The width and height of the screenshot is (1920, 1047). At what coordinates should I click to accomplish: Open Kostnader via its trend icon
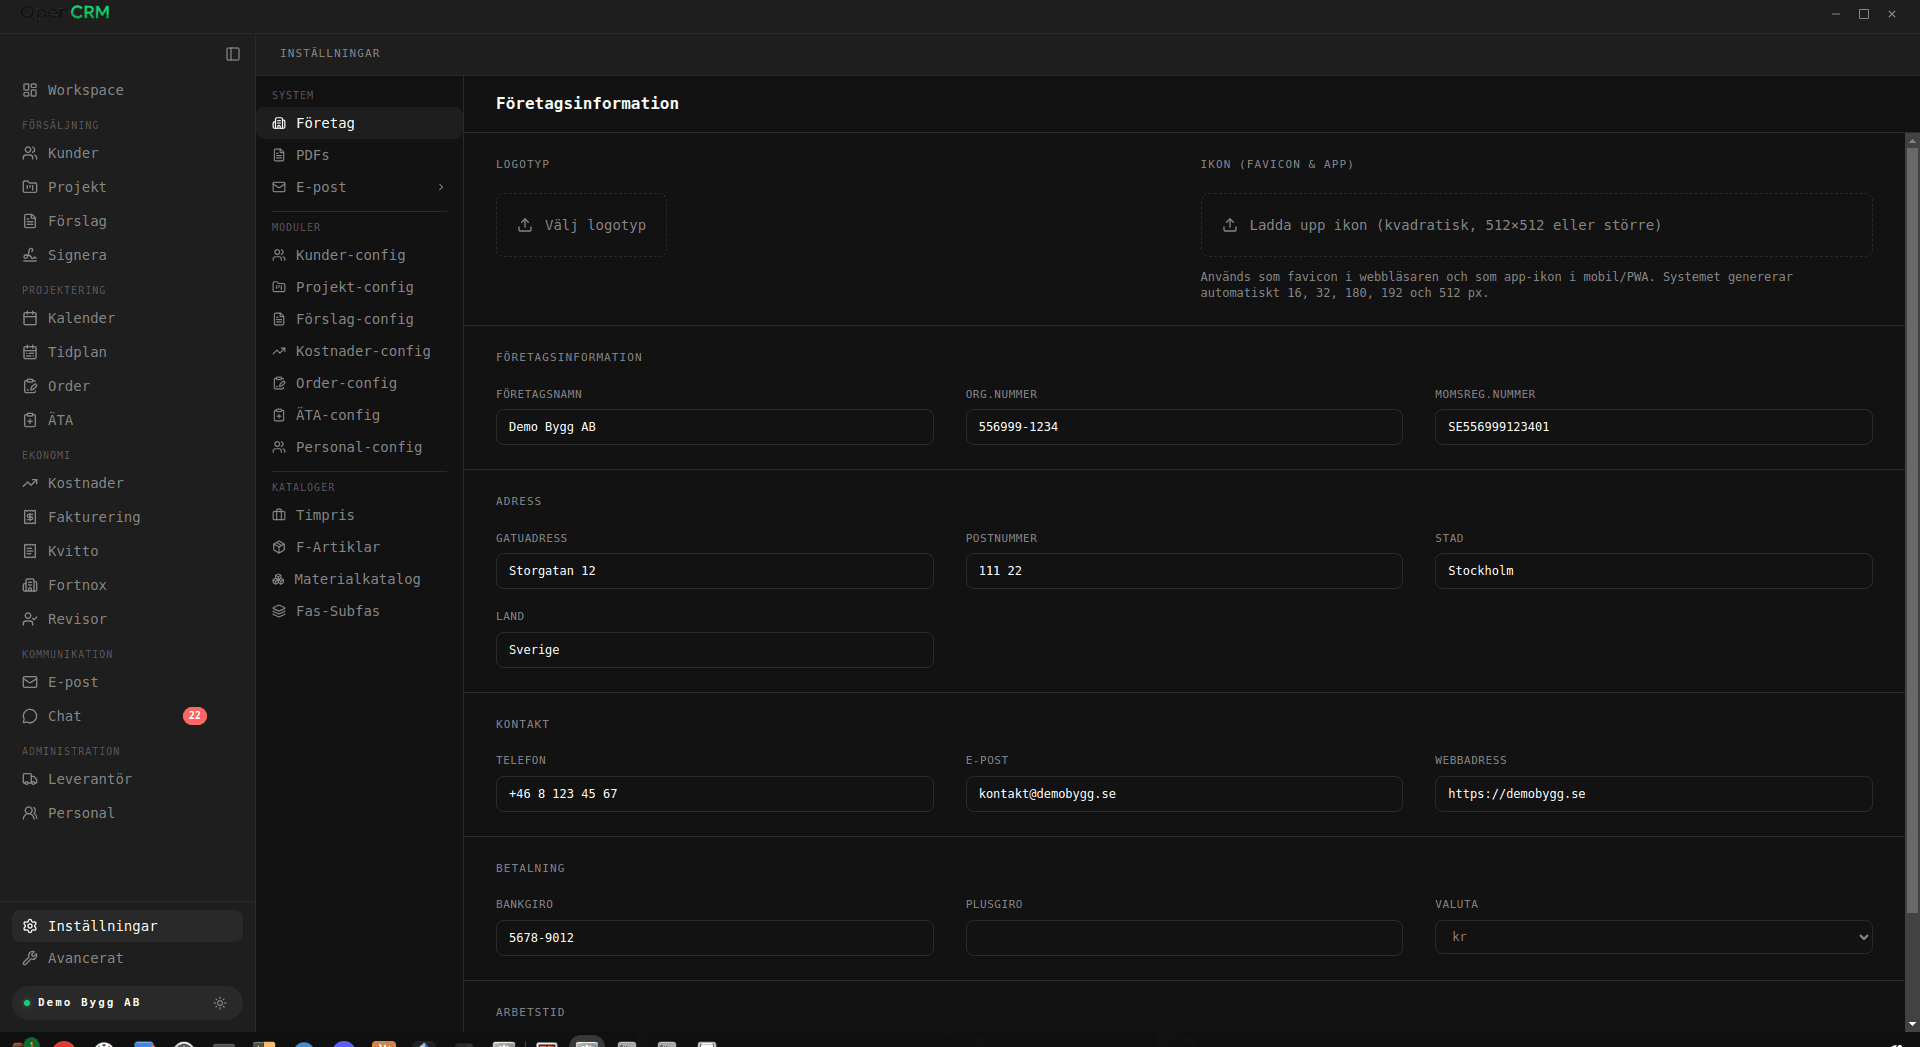coord(30,483)
